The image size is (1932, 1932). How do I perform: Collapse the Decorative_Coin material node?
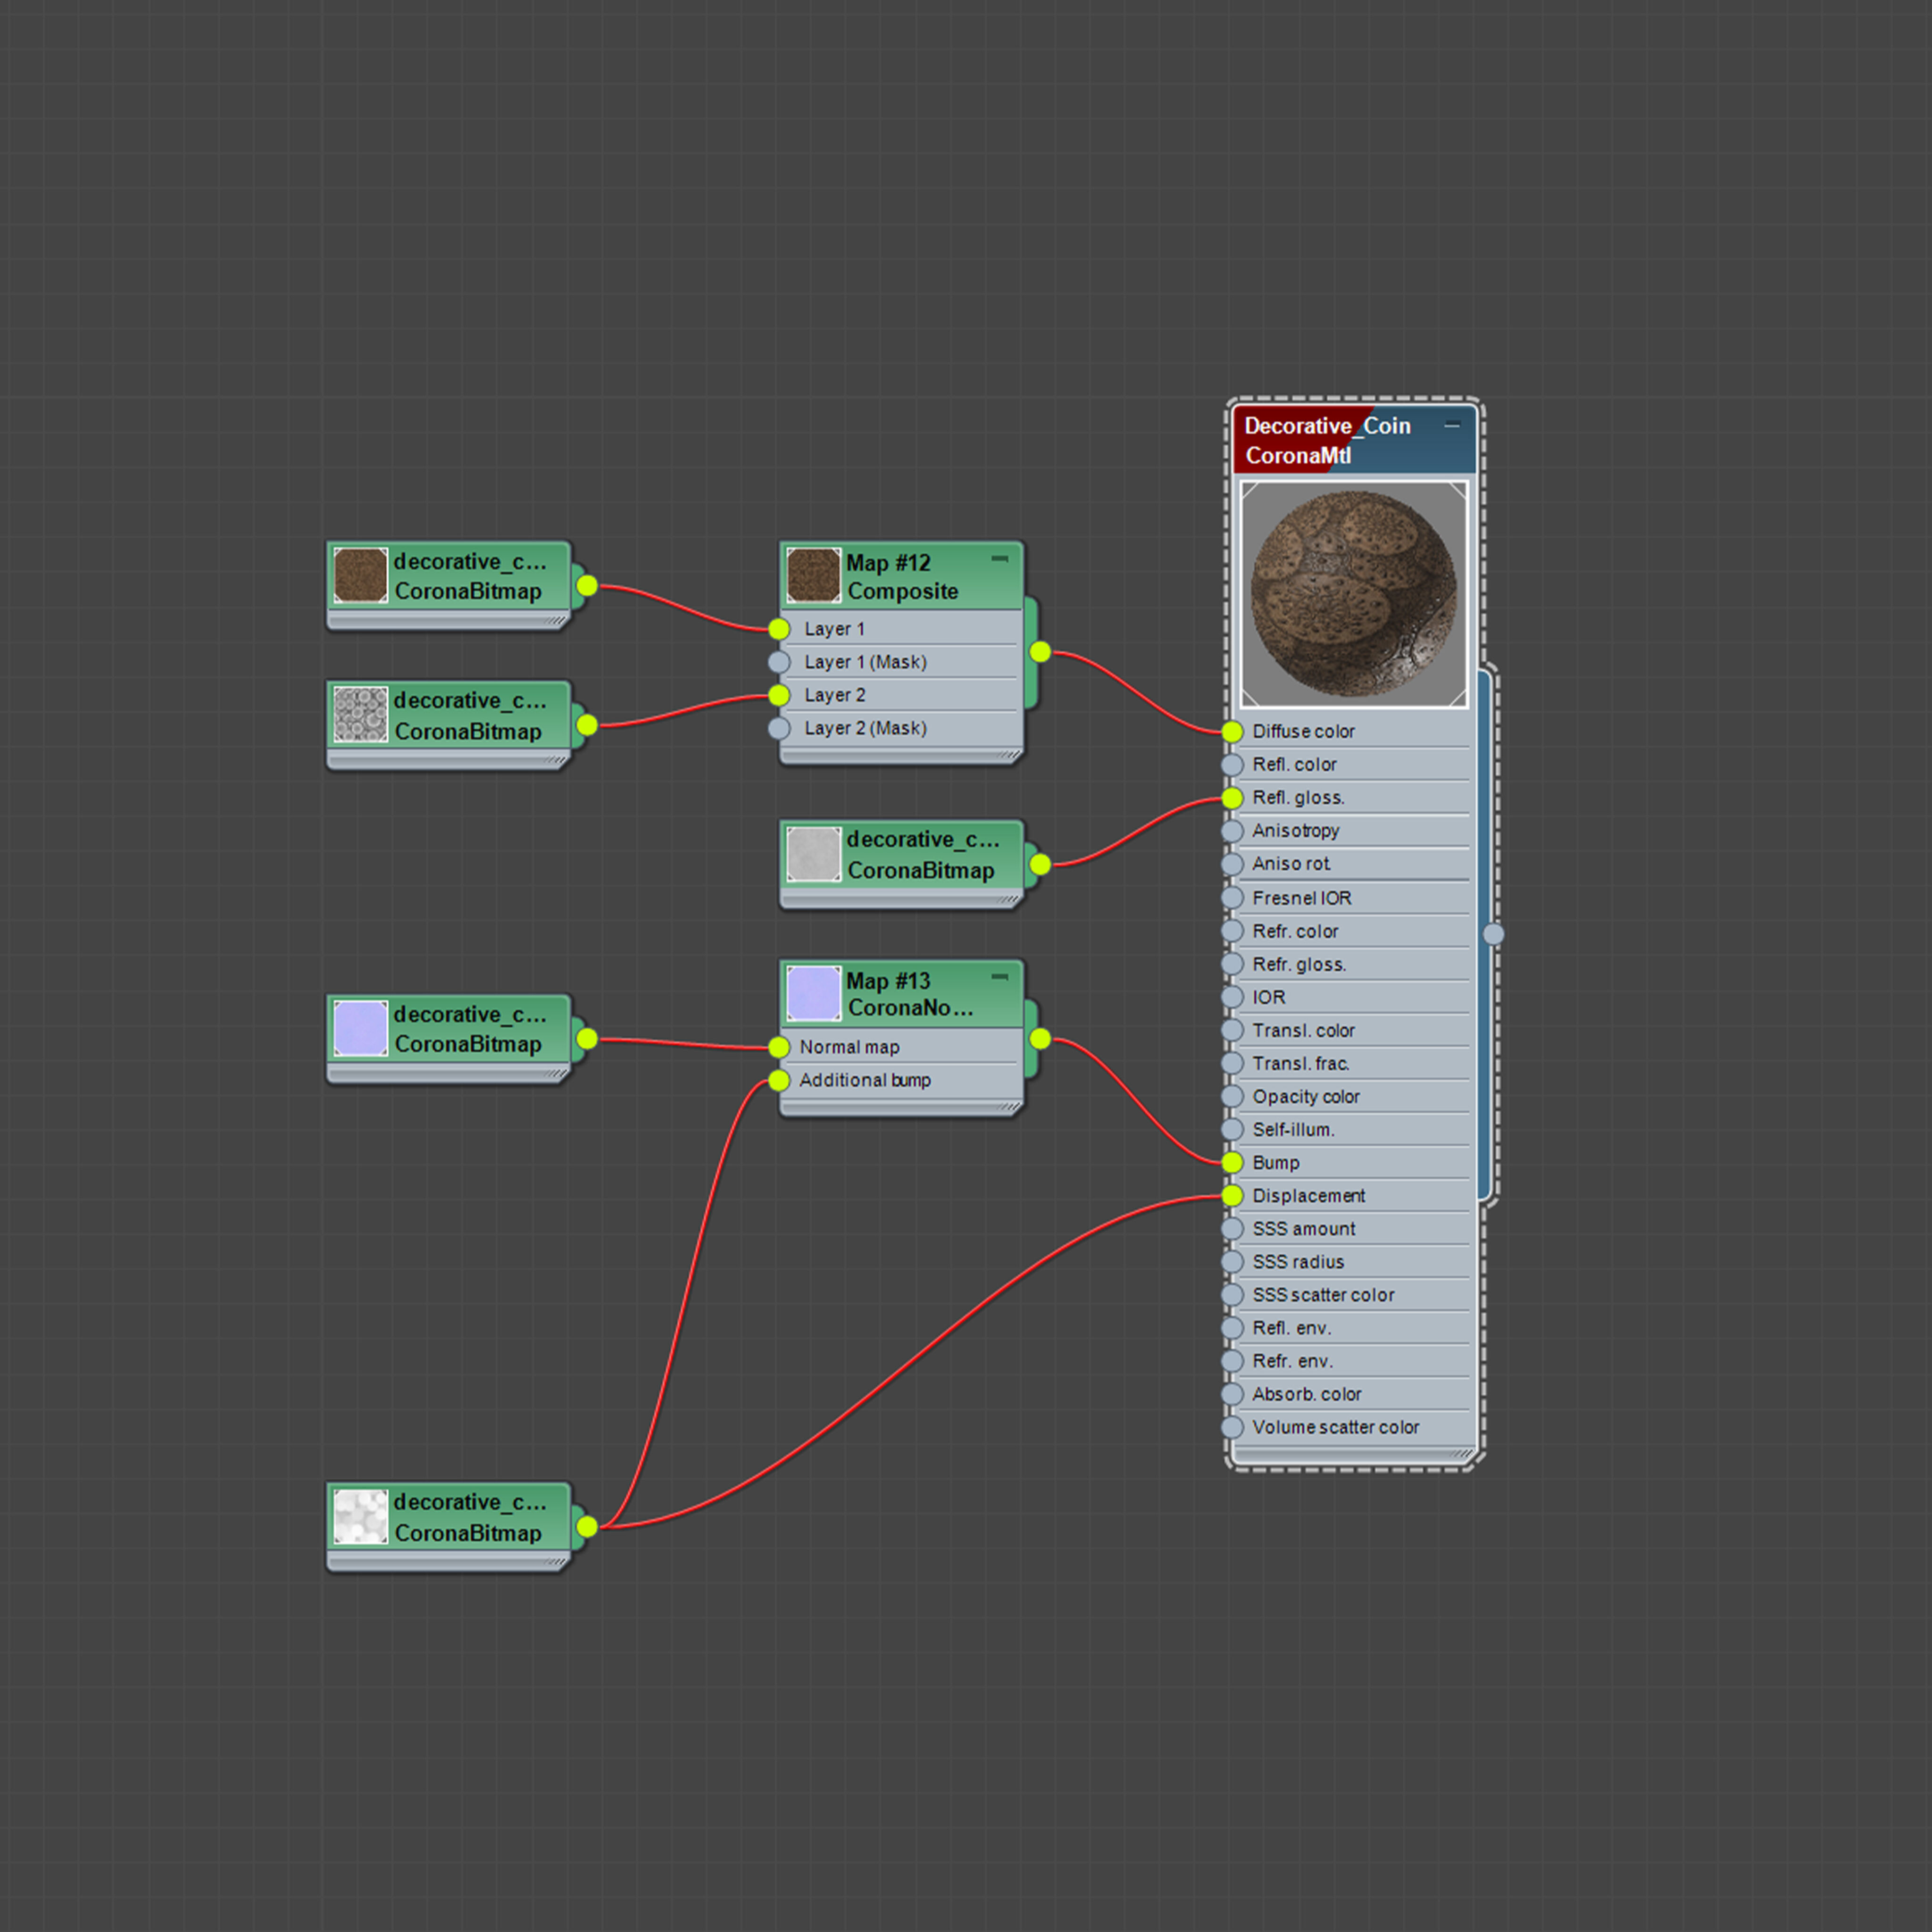coord(1452,425)
